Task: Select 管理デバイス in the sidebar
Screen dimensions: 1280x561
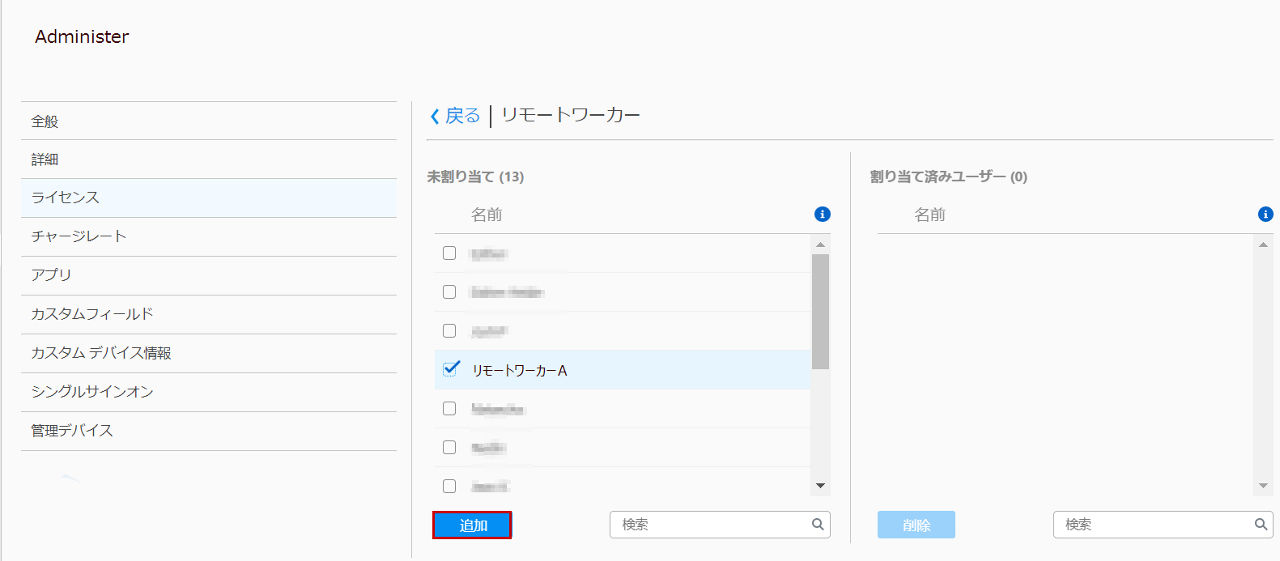Action: coord(72,431)
